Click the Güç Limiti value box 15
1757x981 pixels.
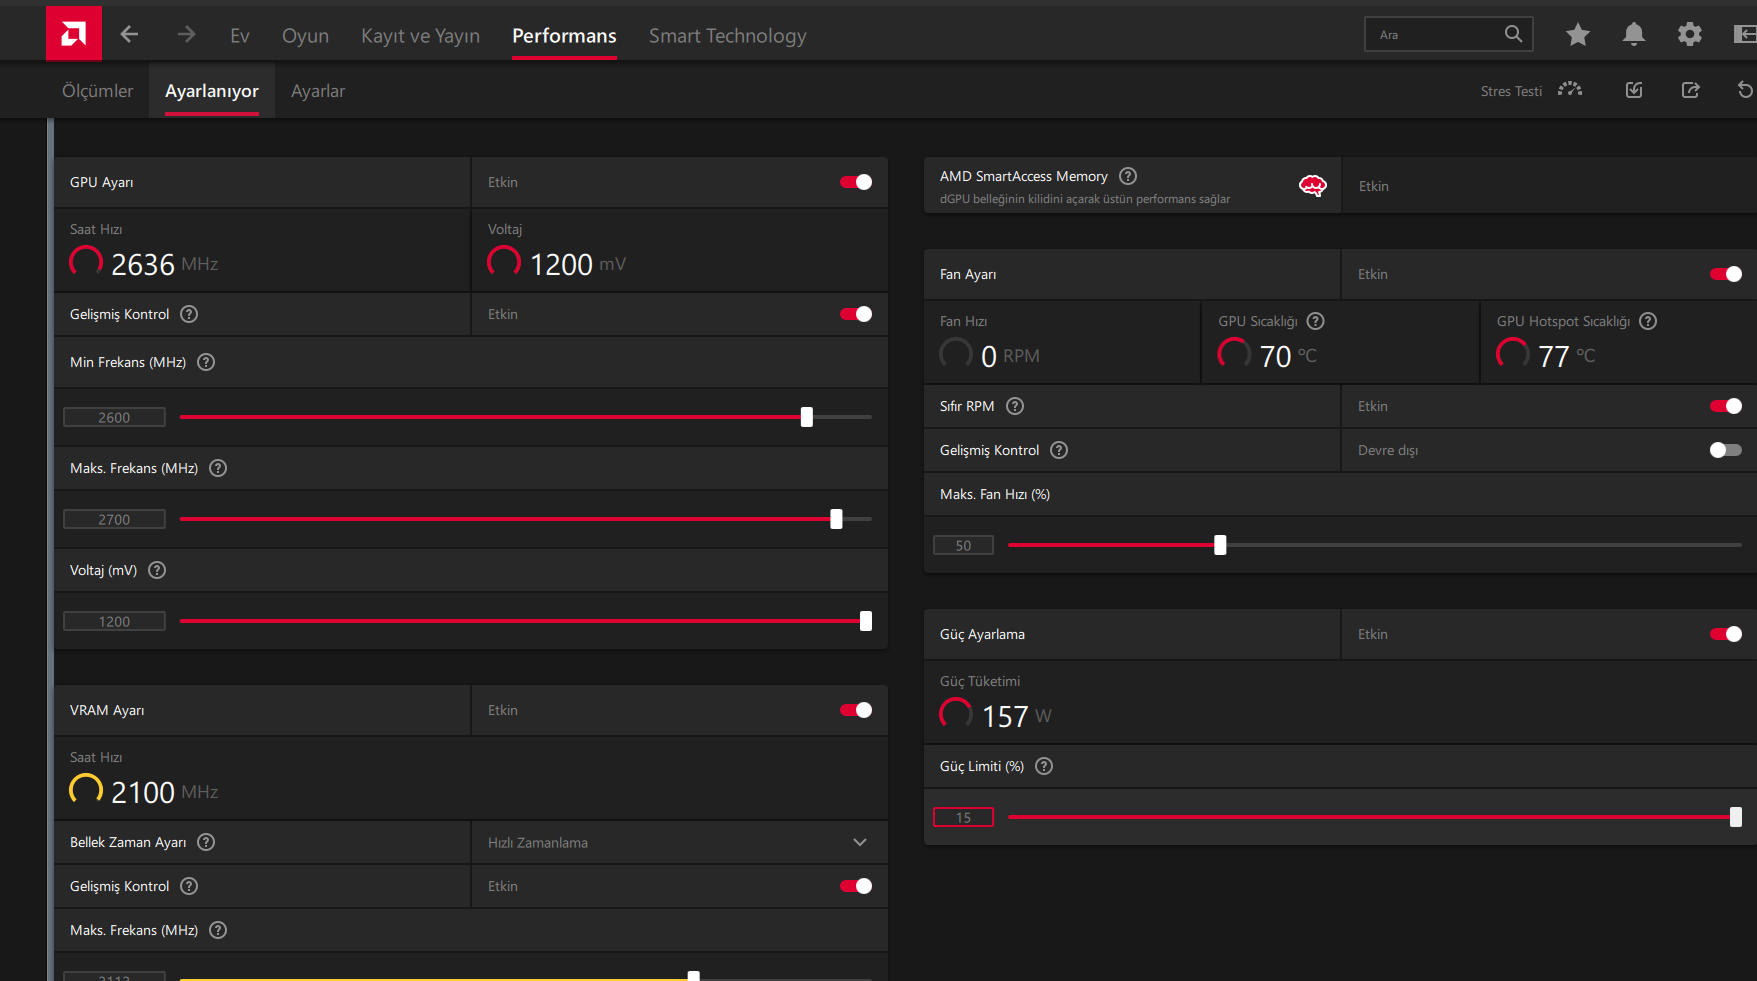pyautogui.click(x=963, y=817)
